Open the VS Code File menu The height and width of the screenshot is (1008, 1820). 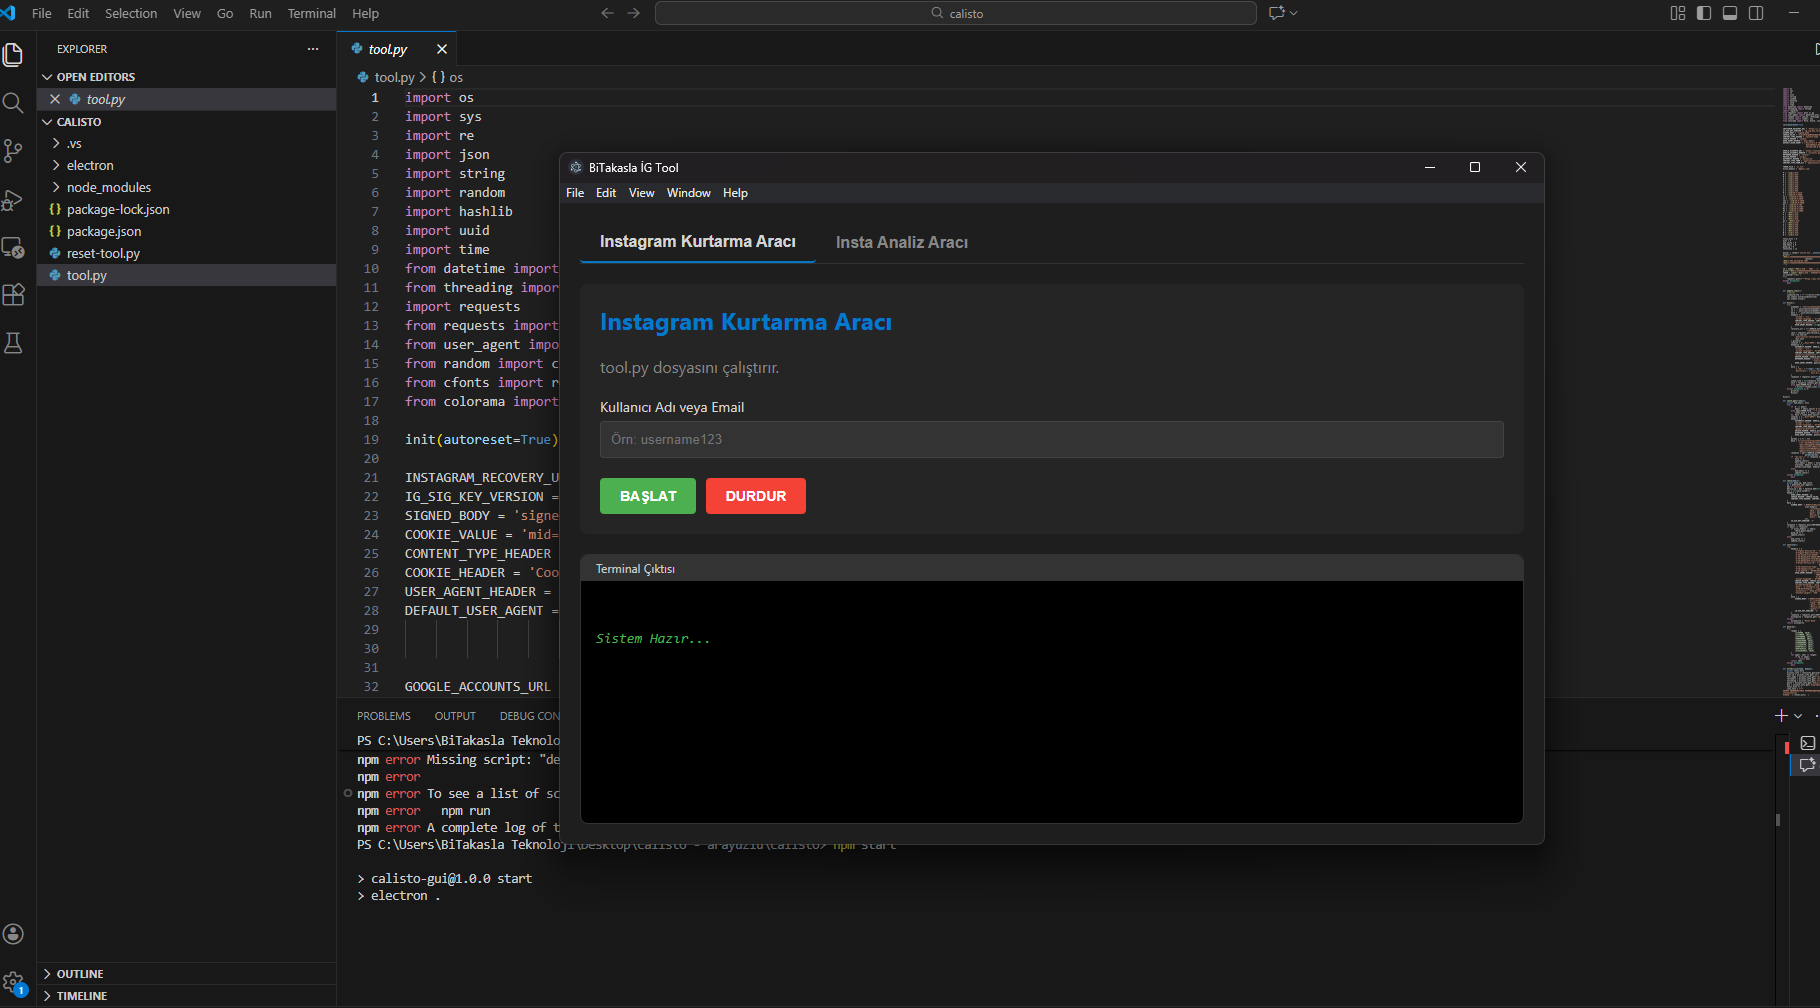[x=42, y=13]
